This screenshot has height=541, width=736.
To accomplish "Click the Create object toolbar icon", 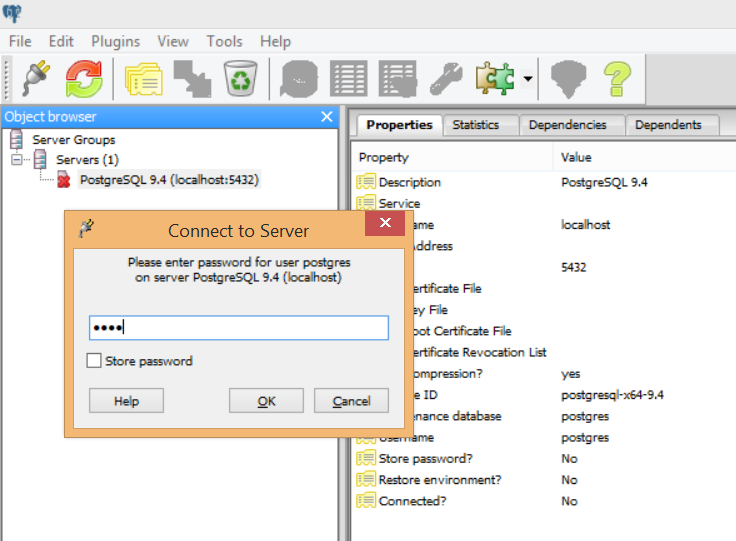I will tap(192, 79).
